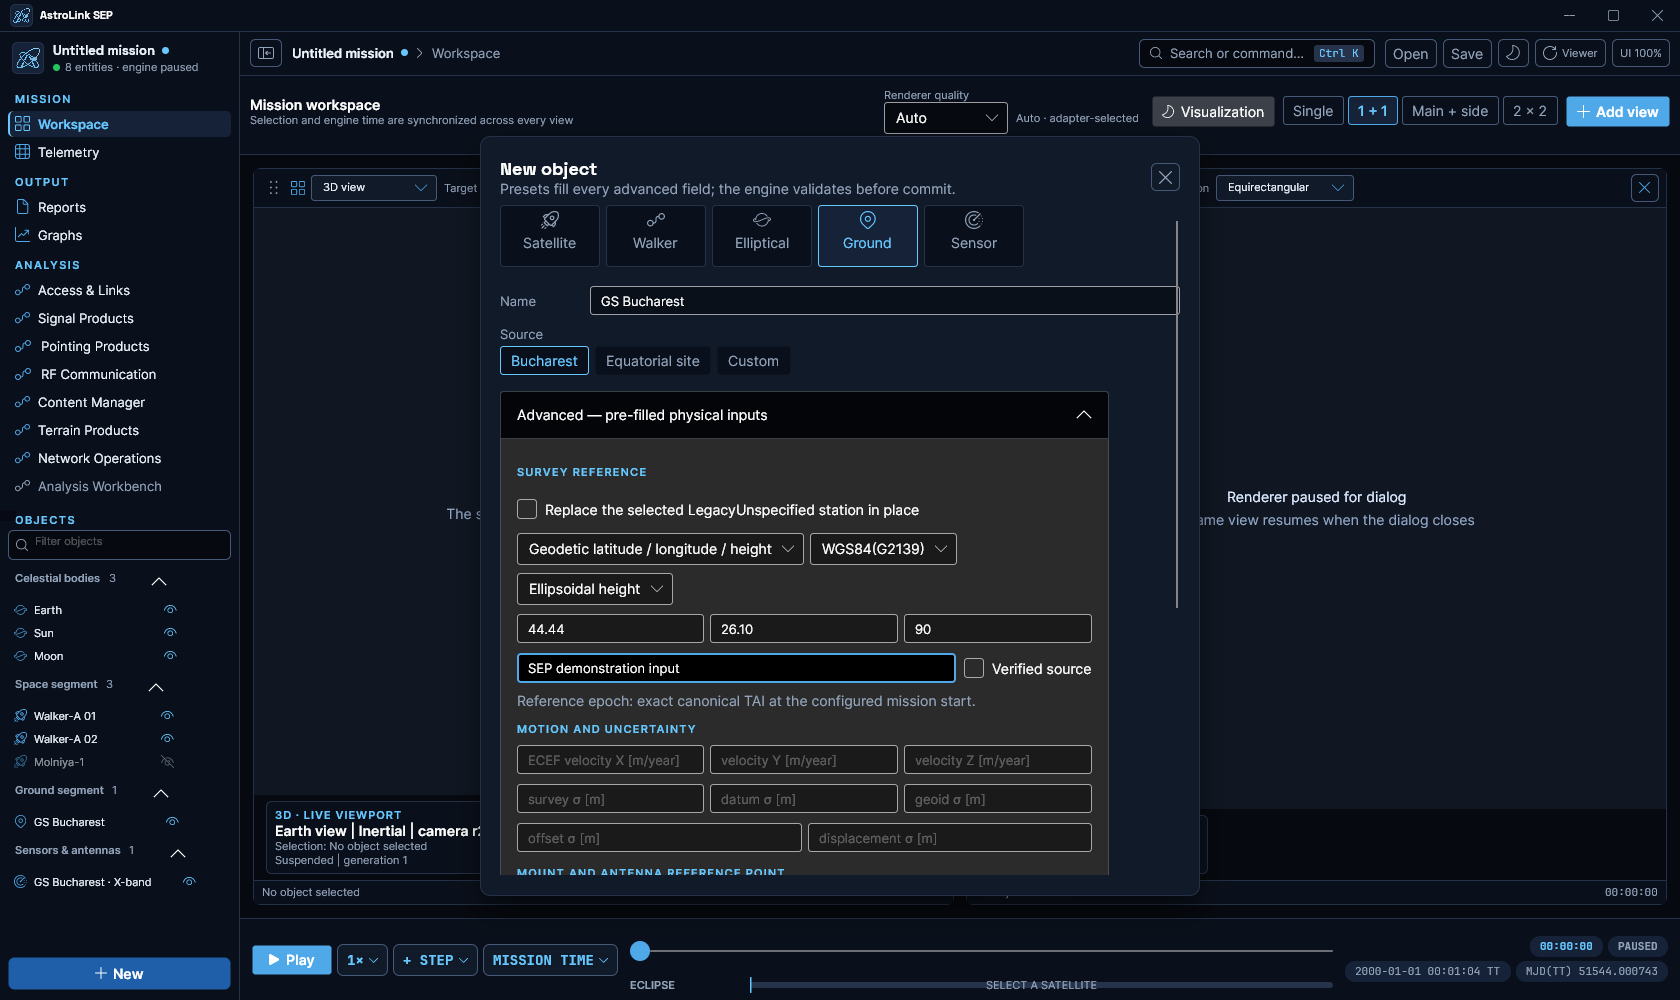Click the Filter objects search field
The height and width of the screenshot is (1000, 1680).
[x=119, y=545]
